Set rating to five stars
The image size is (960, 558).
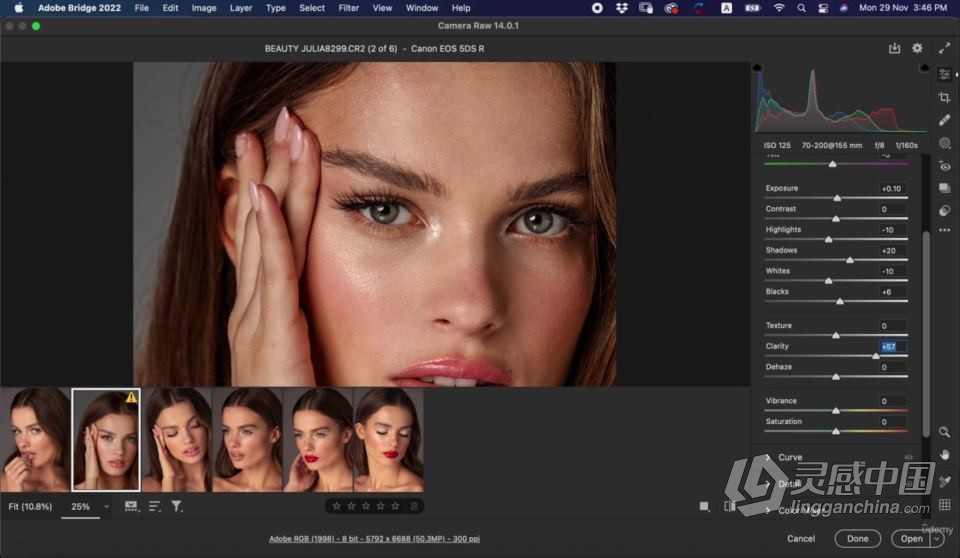pyautogui.click(x=396, y=506)
